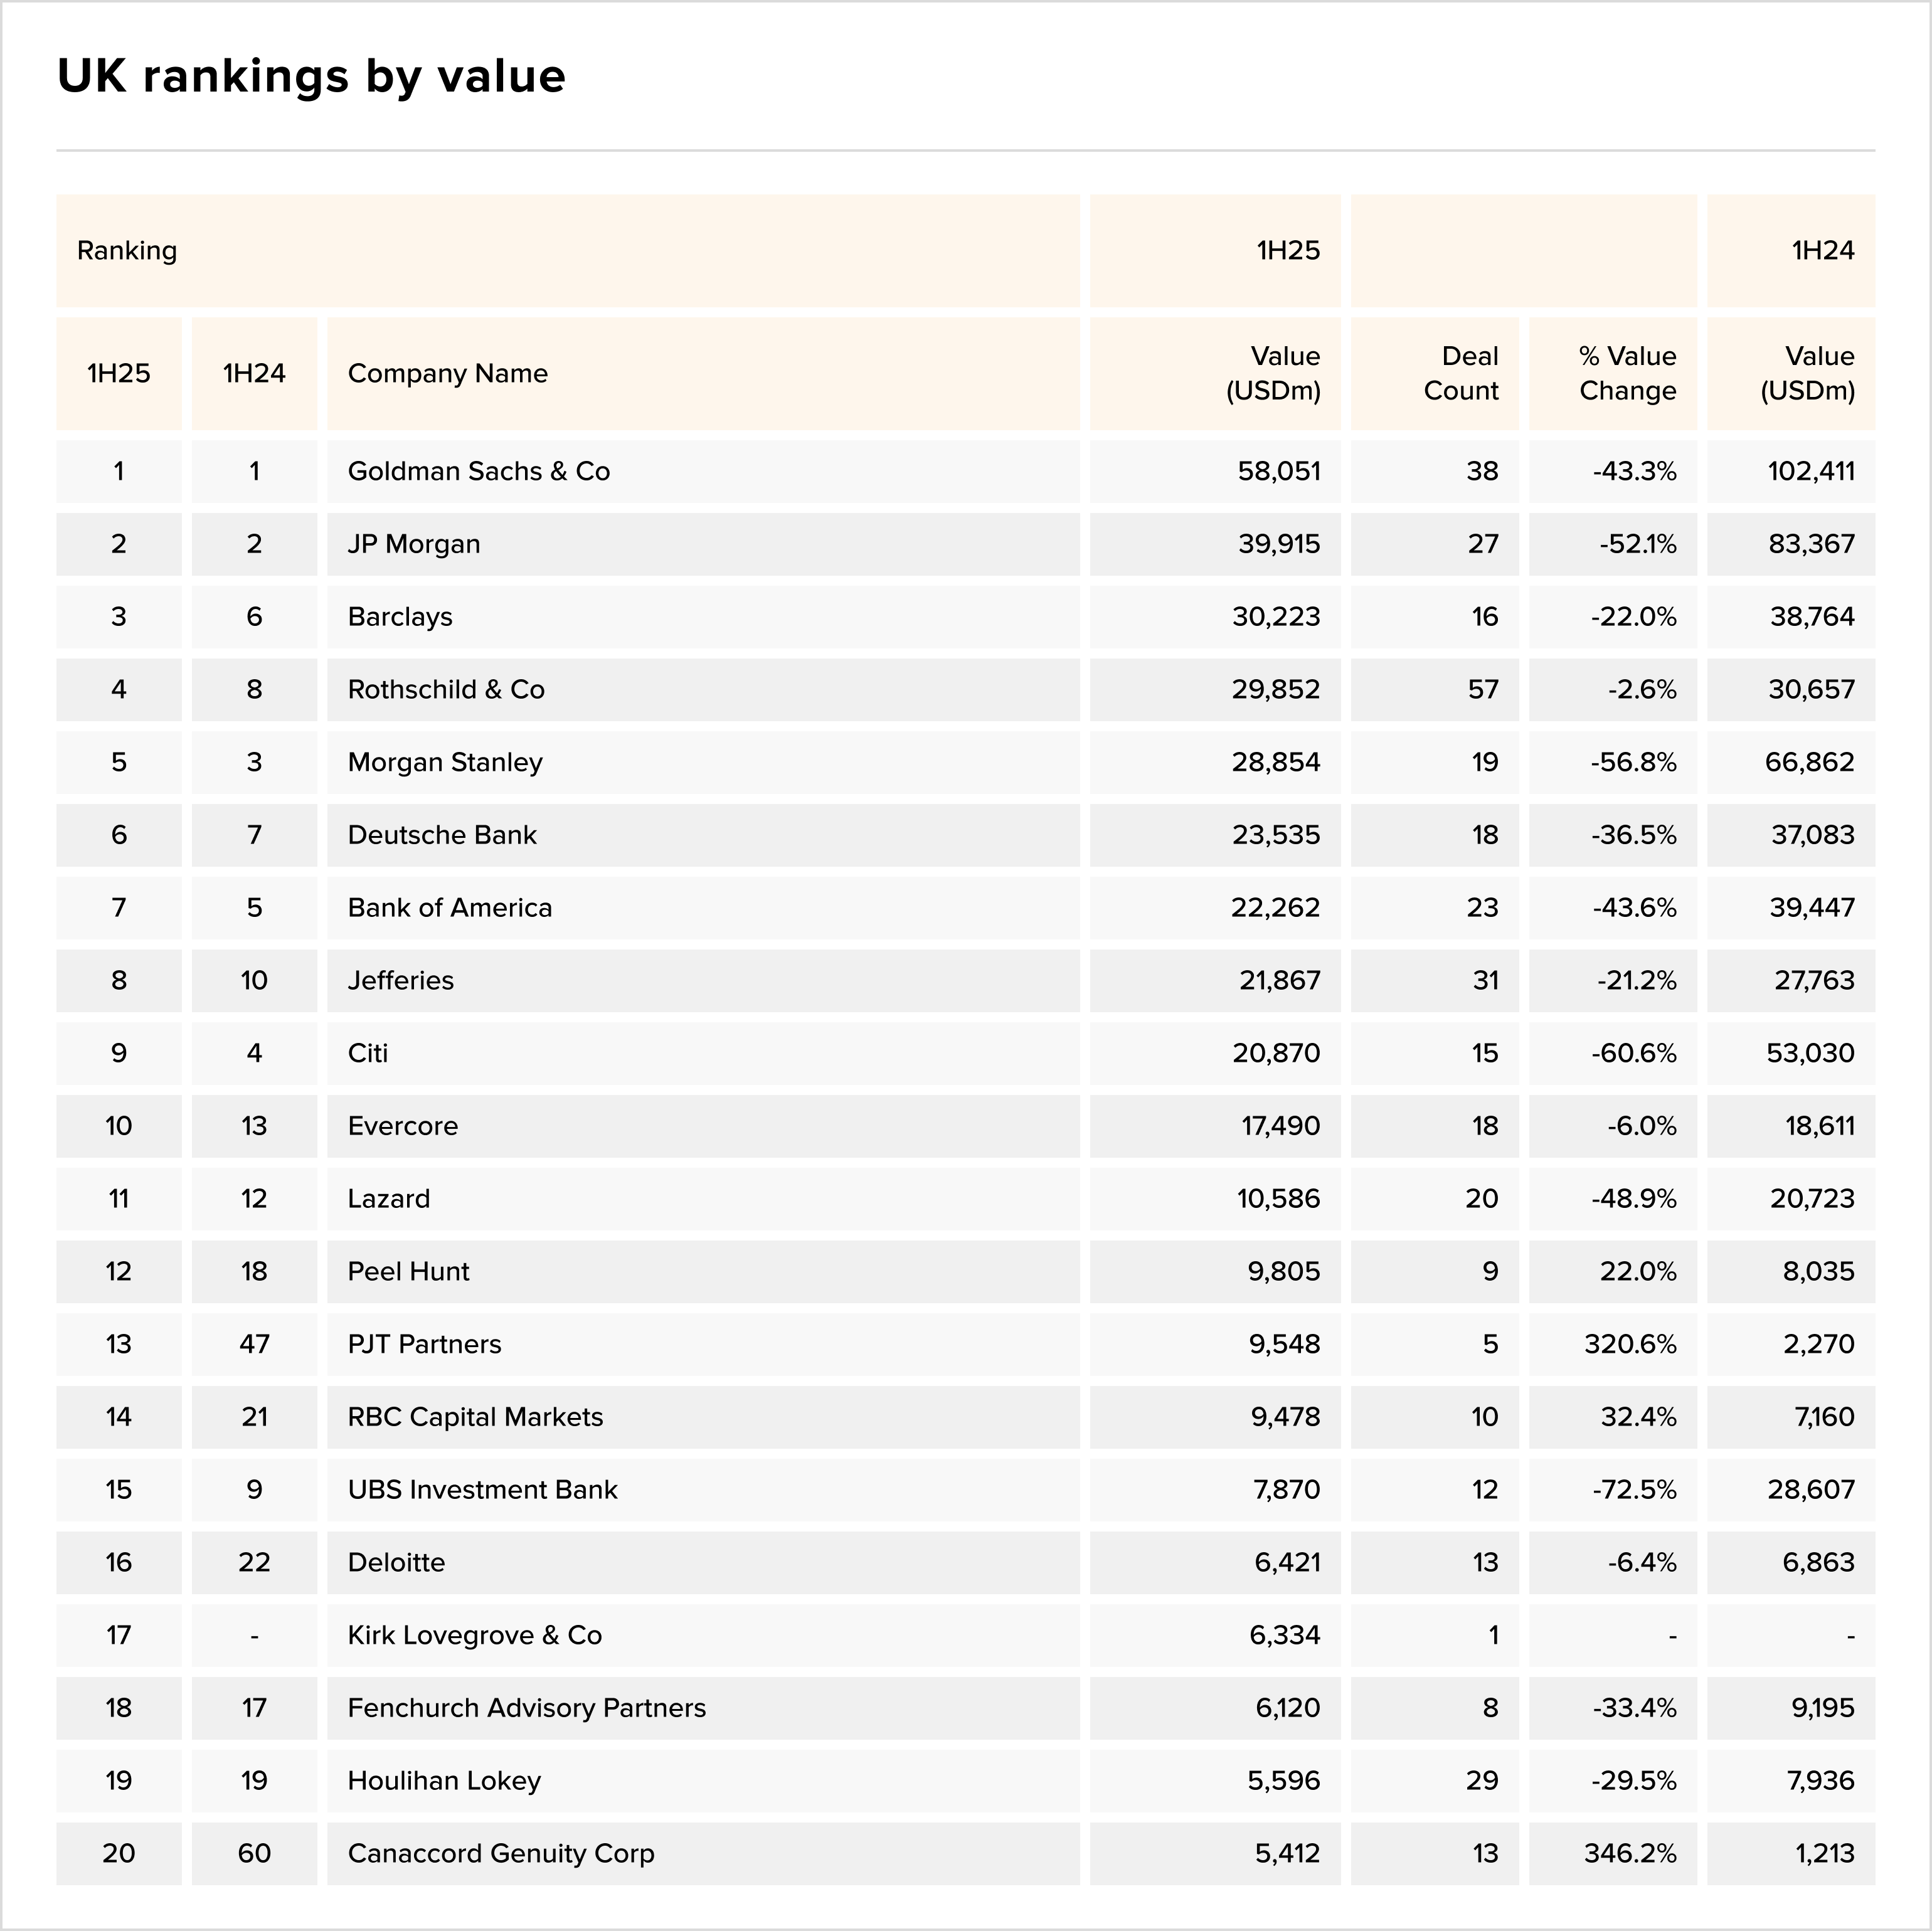Select Peel Hunt in the table

[408, 1272]
